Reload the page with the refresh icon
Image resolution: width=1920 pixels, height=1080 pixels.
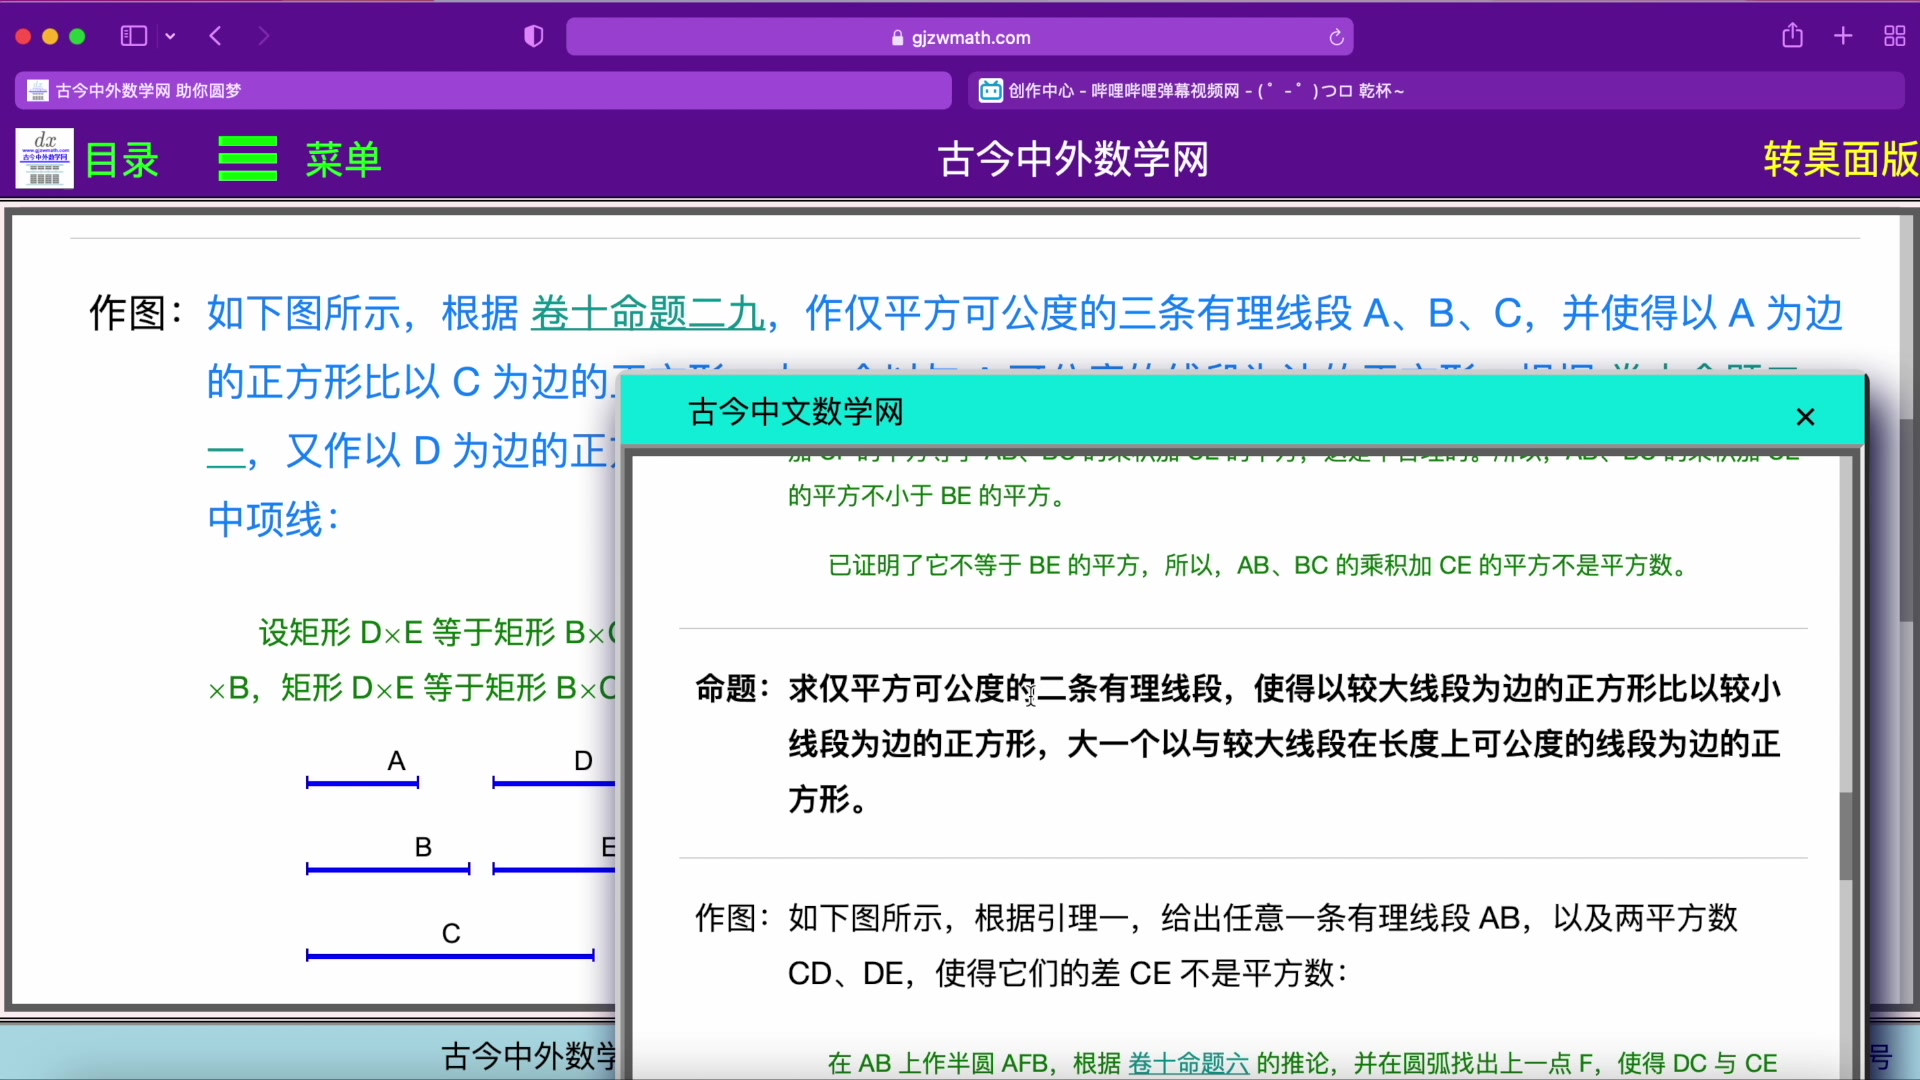click(1336, 37)
